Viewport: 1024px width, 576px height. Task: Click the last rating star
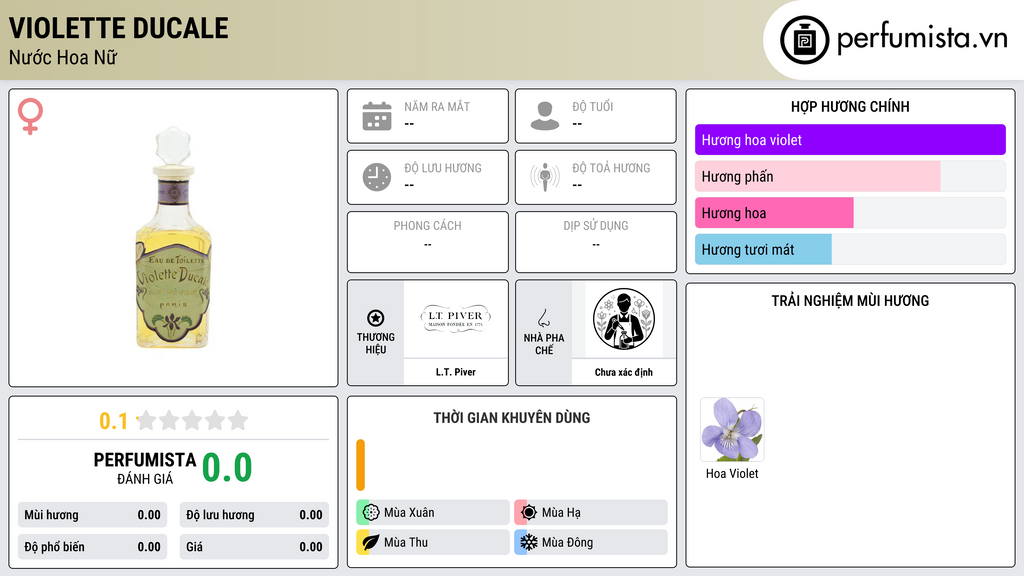tap(238, 420)
